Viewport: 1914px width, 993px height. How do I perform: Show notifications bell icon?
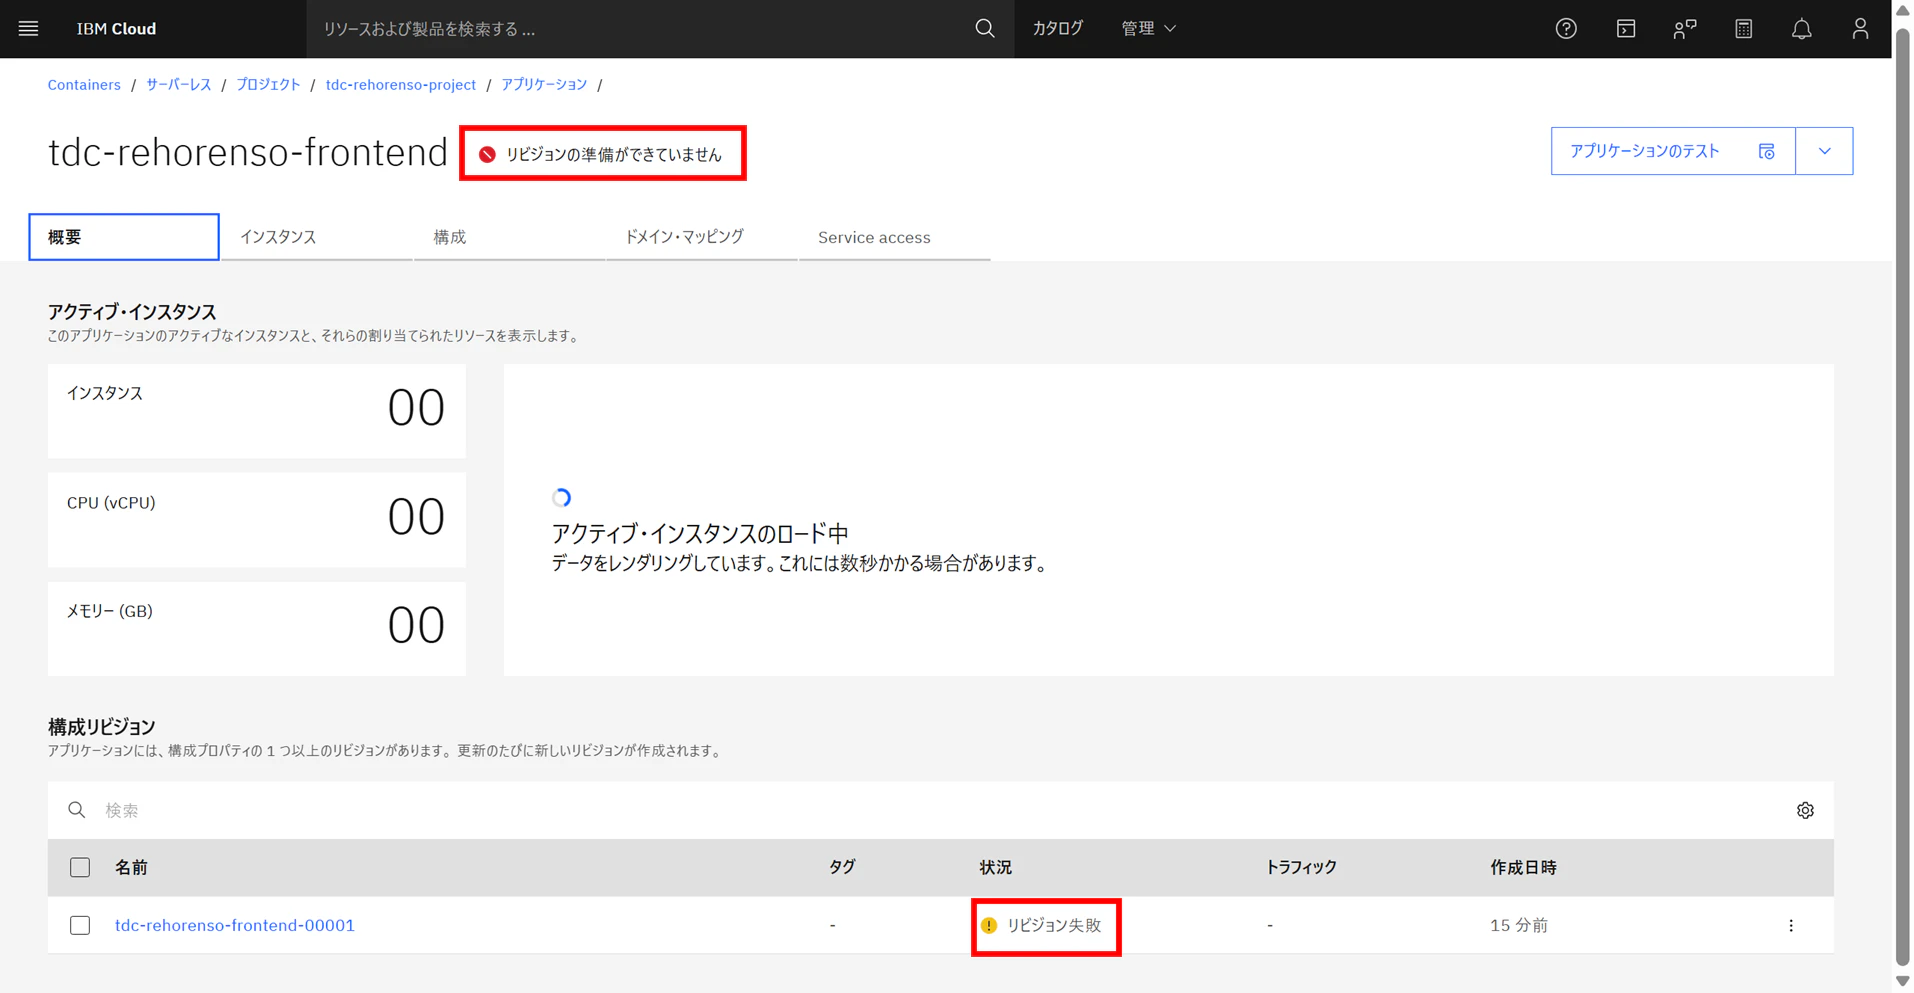click(1802, 29)
